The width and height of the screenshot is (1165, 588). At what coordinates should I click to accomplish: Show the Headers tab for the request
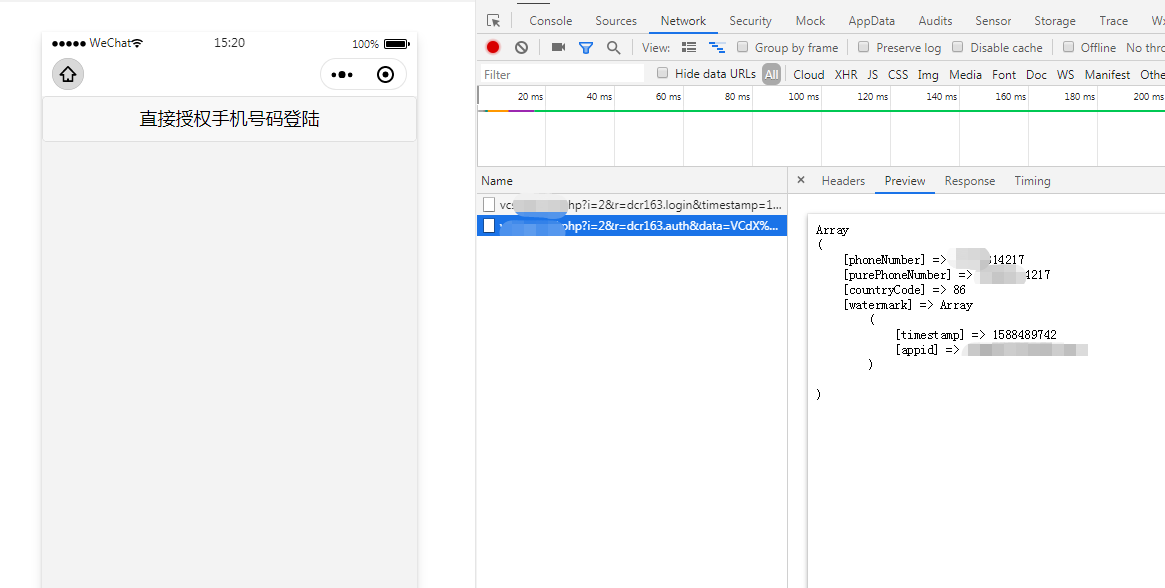click(x=843, y=181)
